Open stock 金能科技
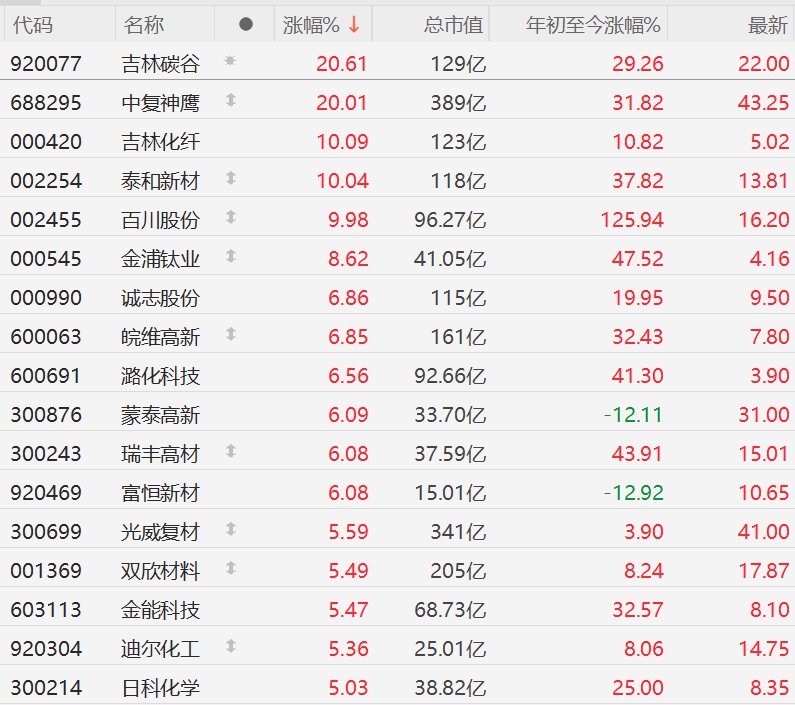 [160, 611]
